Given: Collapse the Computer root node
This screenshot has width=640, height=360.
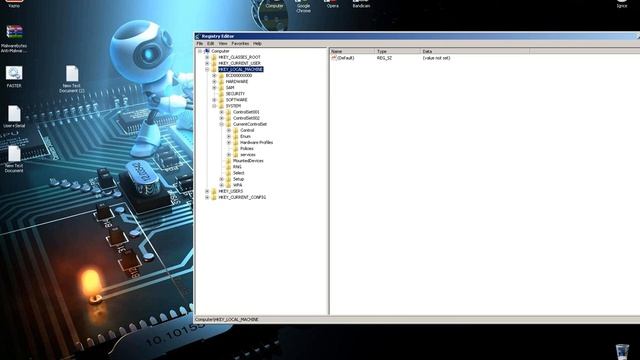Looking at the screenshot, I should click(200, 51).
